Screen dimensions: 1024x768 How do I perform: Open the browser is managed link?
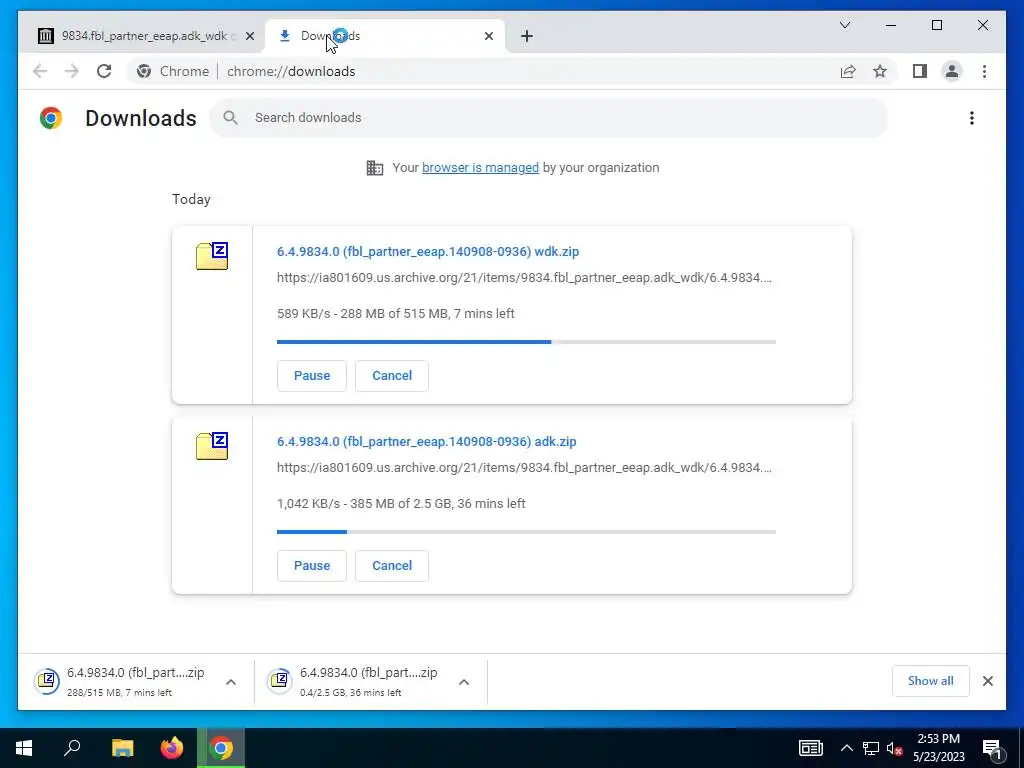(480, 167)
